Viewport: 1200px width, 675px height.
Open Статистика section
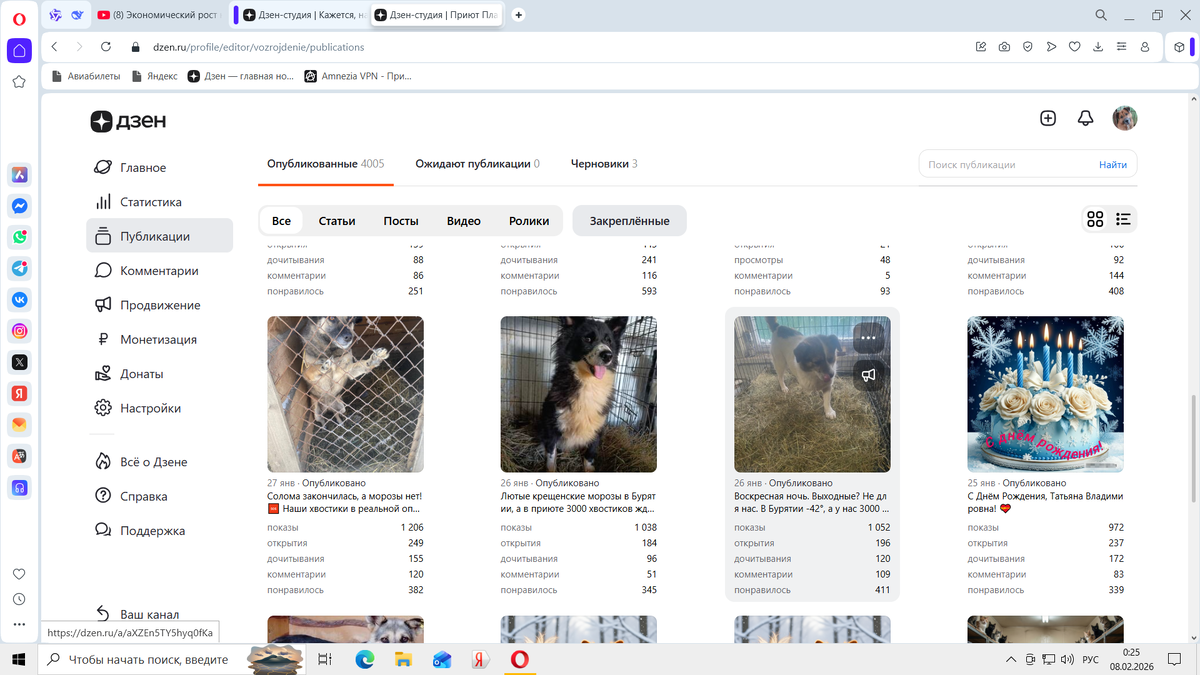click(151, 202)
